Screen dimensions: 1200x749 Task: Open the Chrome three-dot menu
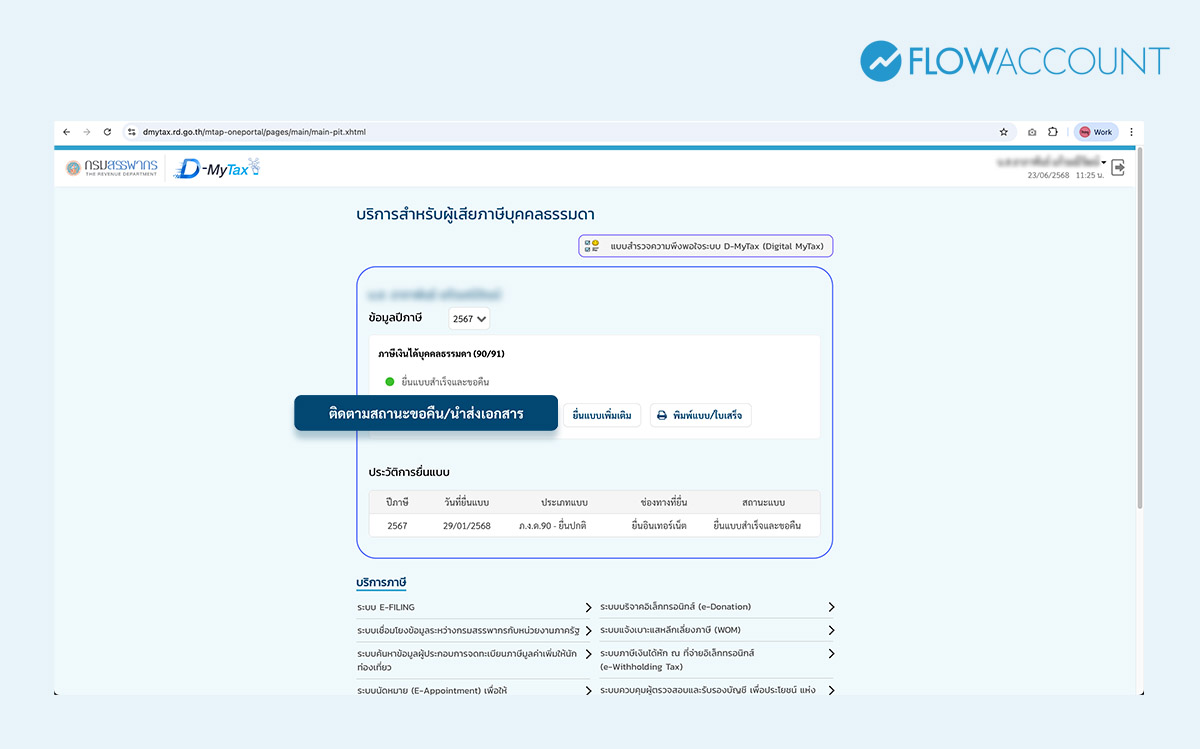pos(1131,132)
